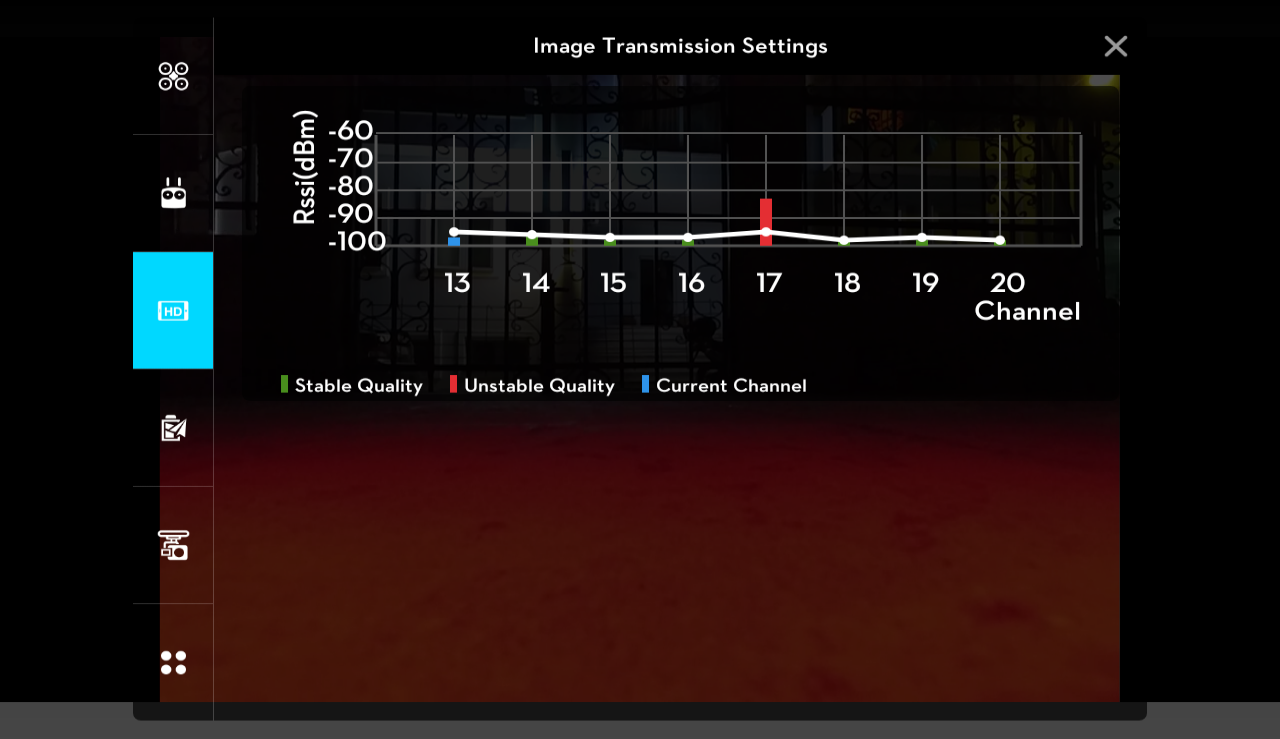Open the gimbal camera settings tab
Screen dimensions: 1280x739
[173, 545]
